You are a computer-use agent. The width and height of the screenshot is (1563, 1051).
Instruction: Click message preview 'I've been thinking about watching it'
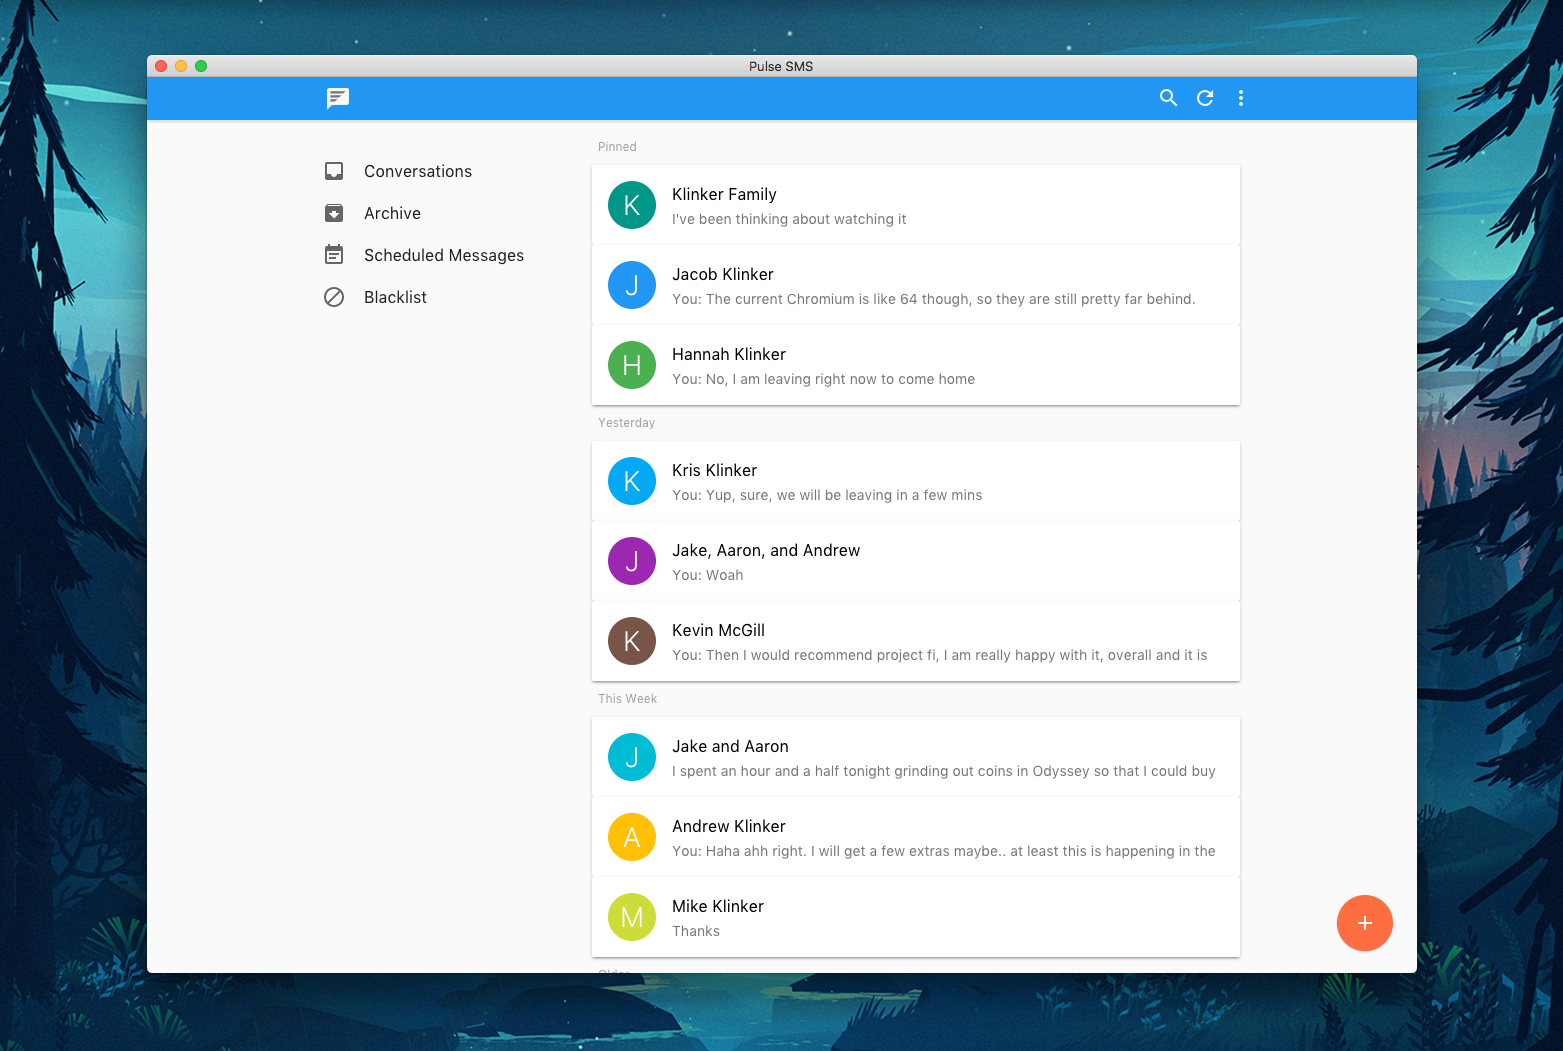pos(789,219)
